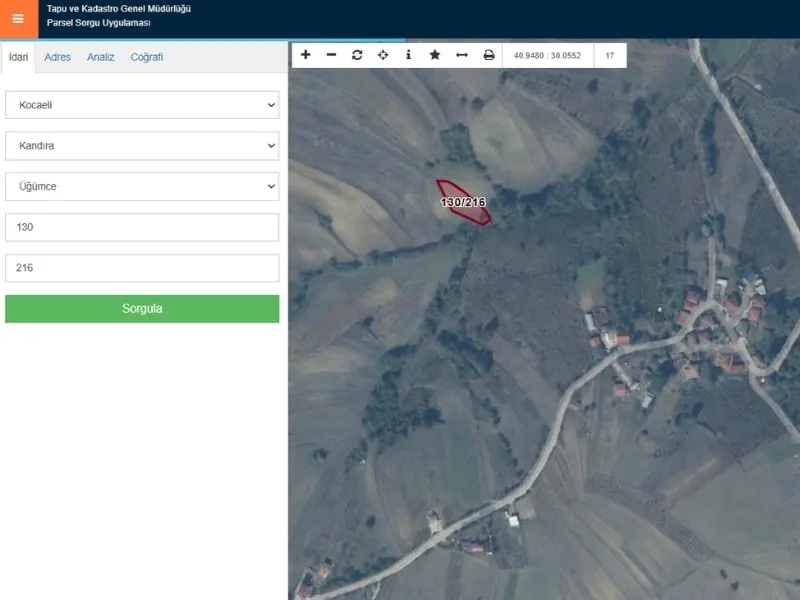
Task: Focus the parcel number field containing 216
Action: (x=142, y=268)
